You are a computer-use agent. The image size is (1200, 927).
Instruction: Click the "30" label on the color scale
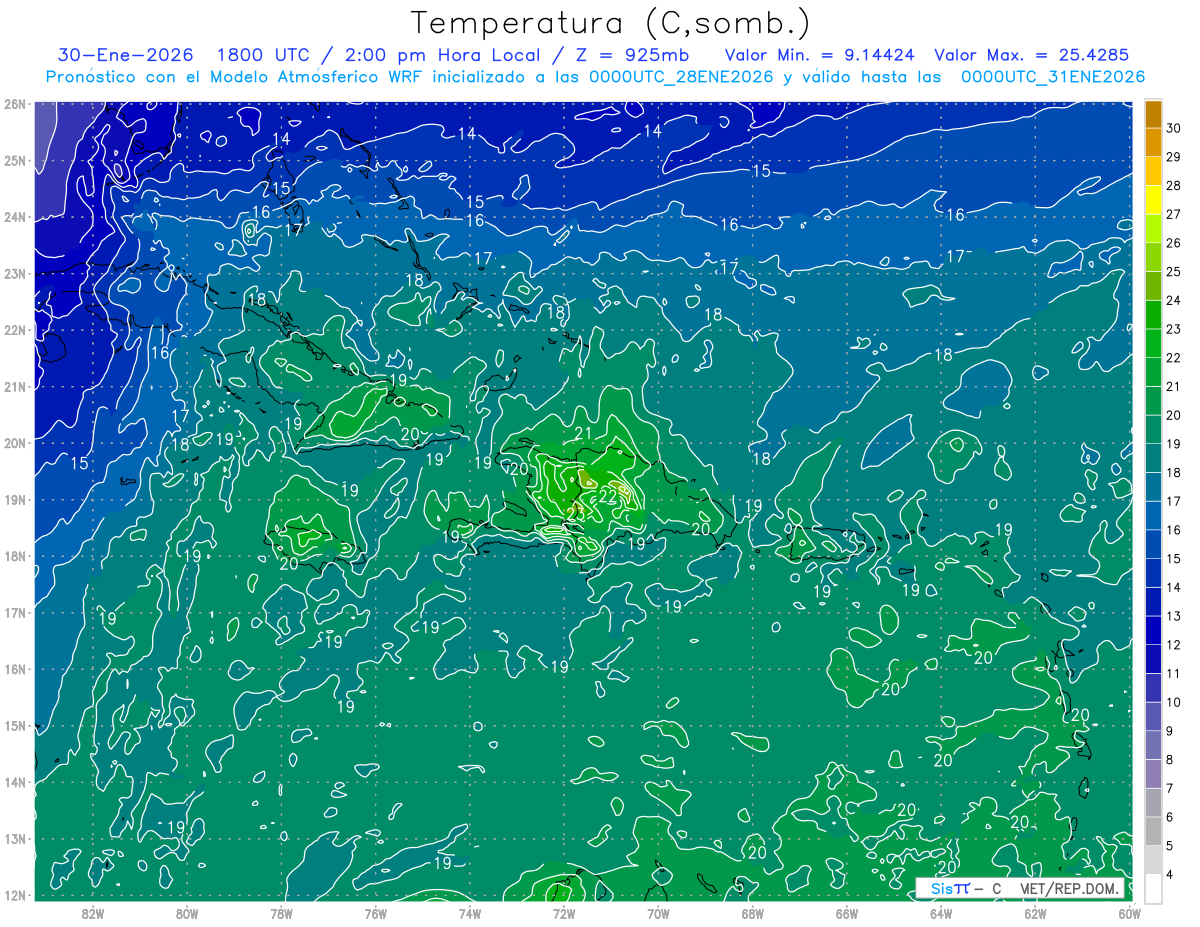(1174, 127)
